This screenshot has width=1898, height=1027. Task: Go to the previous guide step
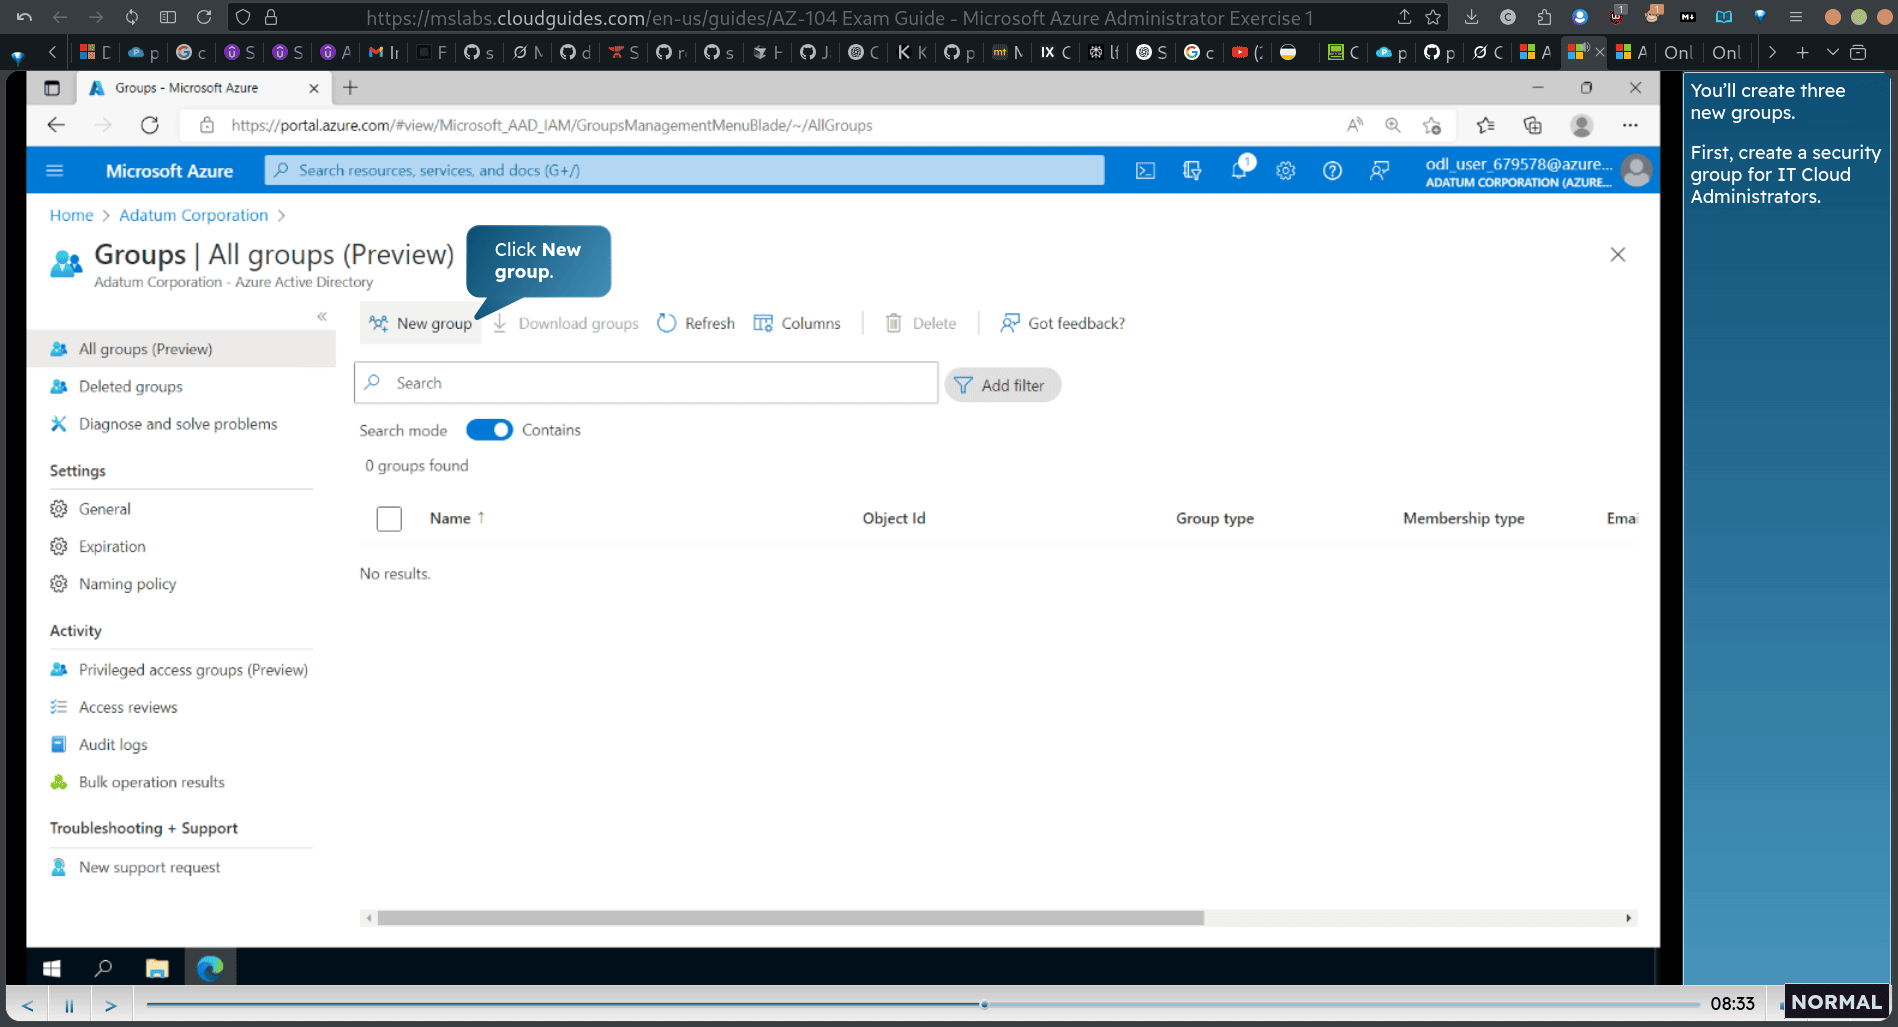[x=28, y=1005]
